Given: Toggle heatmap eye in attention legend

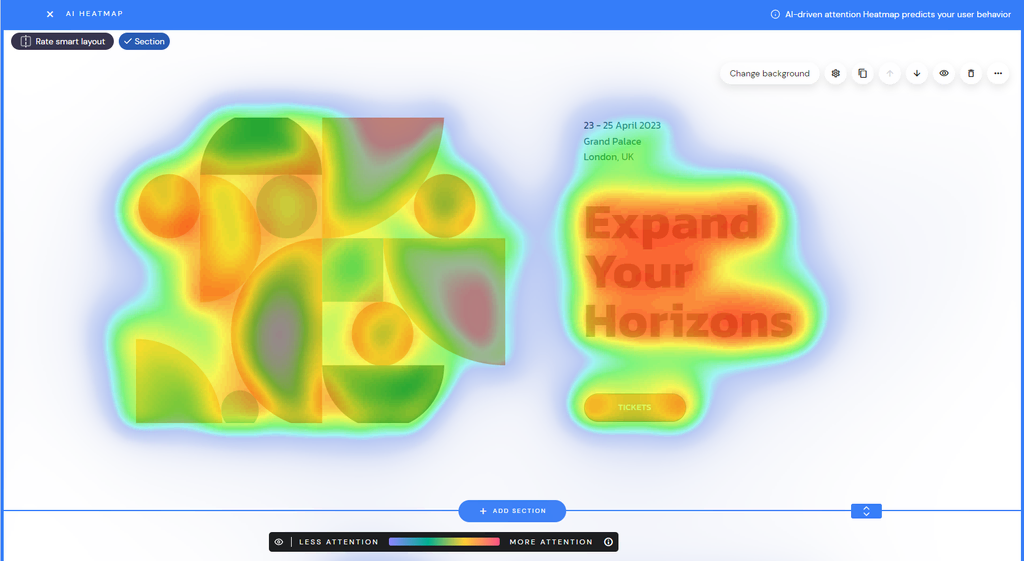Looking at the screenshot, I should 279,542.
